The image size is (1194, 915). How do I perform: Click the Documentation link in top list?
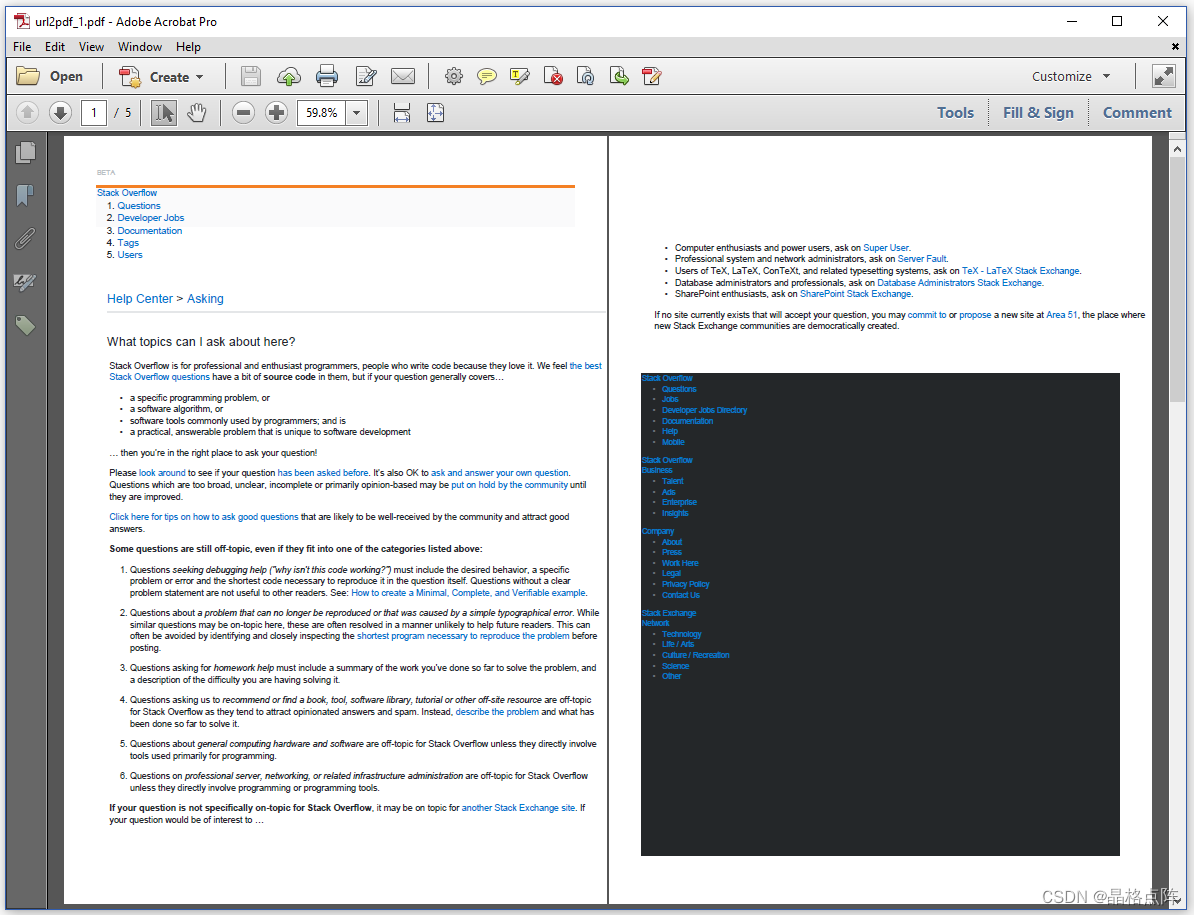pos(149,231)
